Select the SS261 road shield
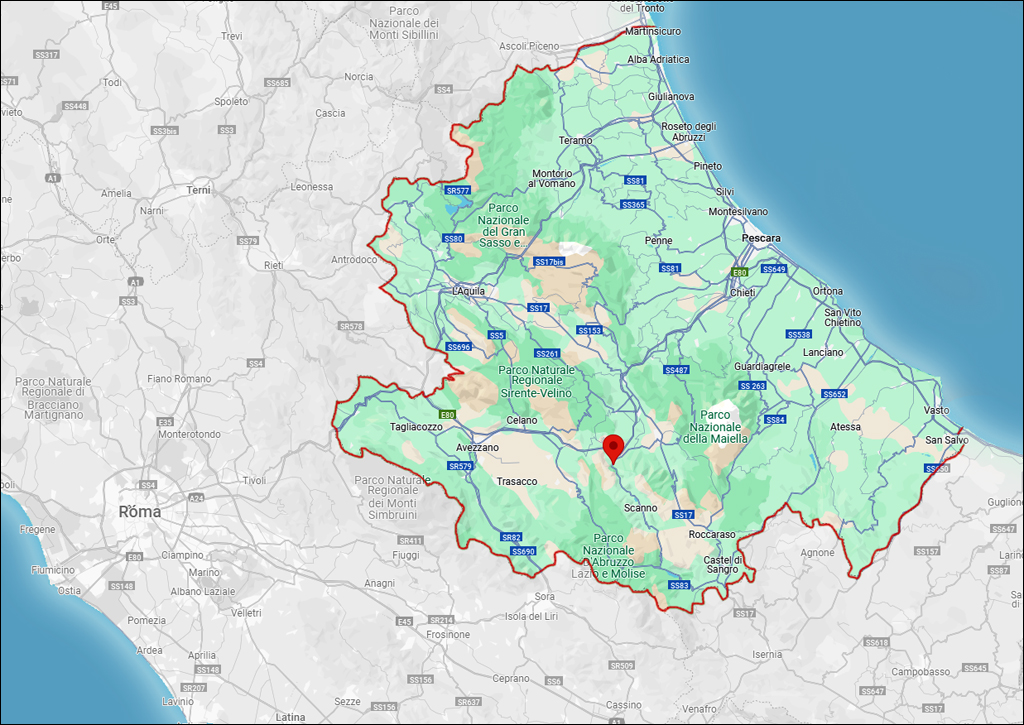 coord(547,353)
